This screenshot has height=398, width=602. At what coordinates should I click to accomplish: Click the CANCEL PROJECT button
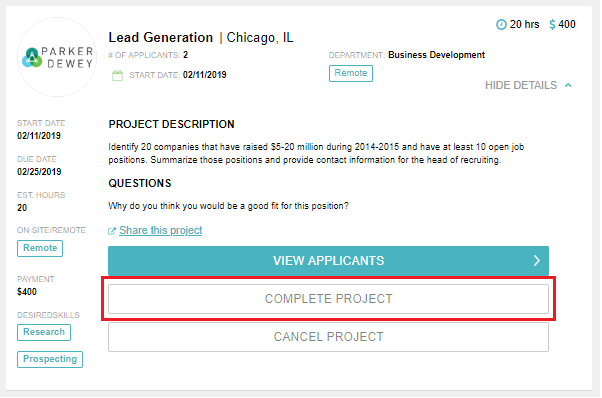point(328,337)
